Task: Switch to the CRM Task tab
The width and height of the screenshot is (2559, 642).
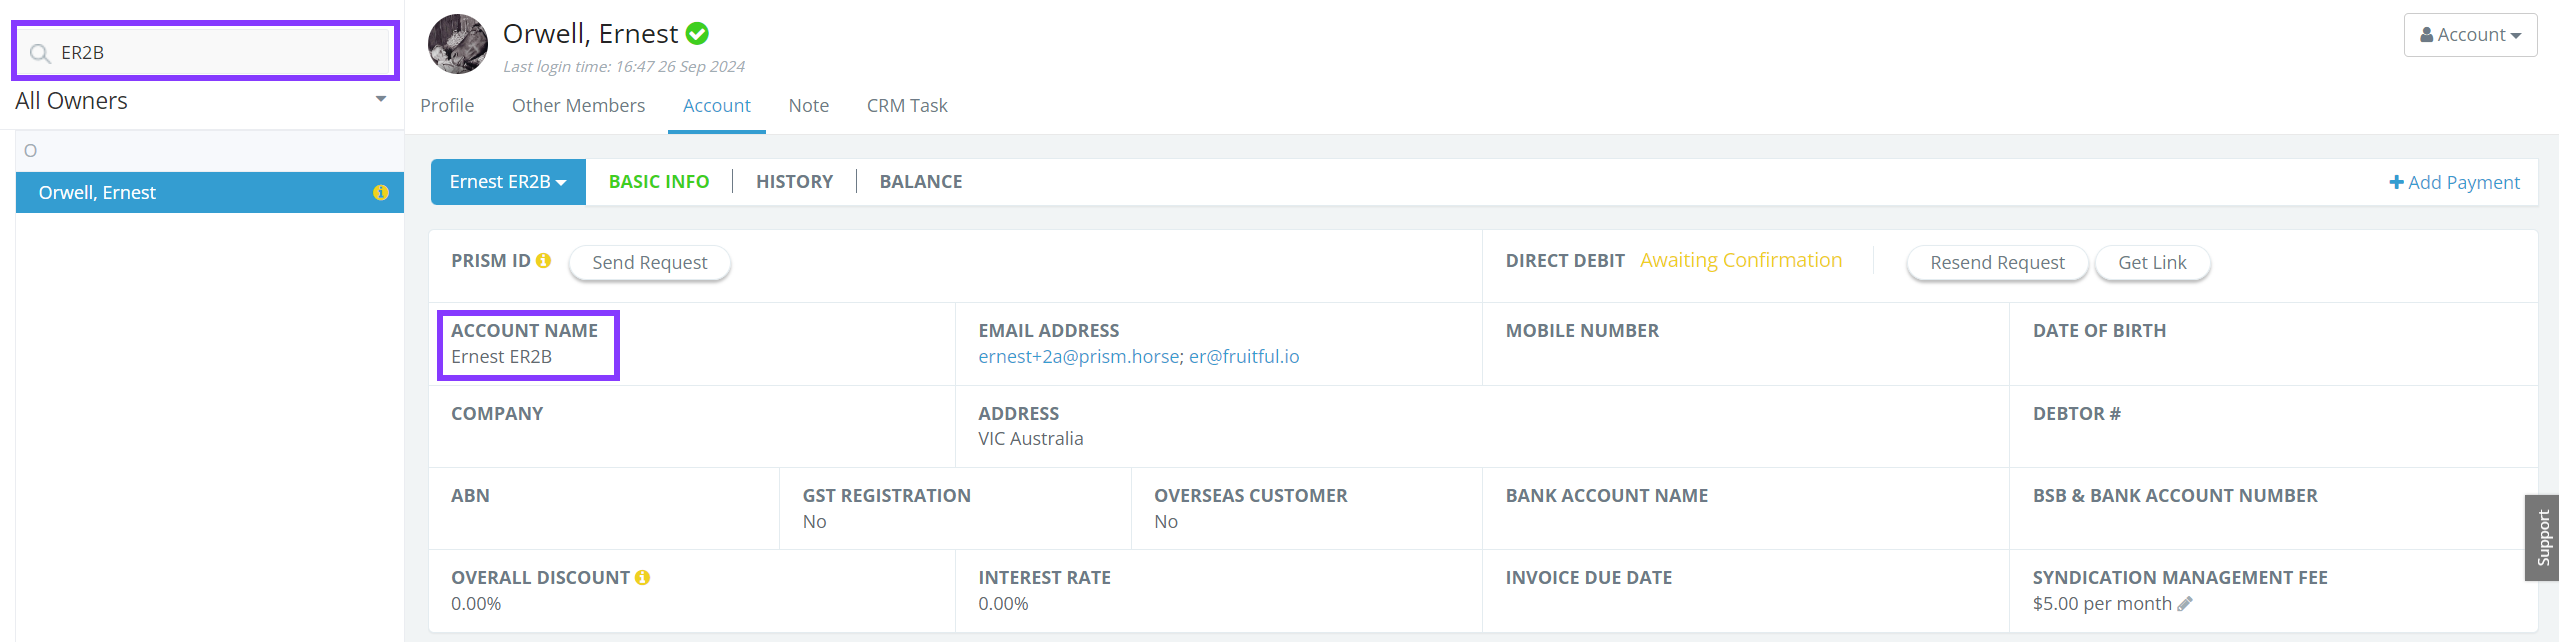Action: pos(906,106)
